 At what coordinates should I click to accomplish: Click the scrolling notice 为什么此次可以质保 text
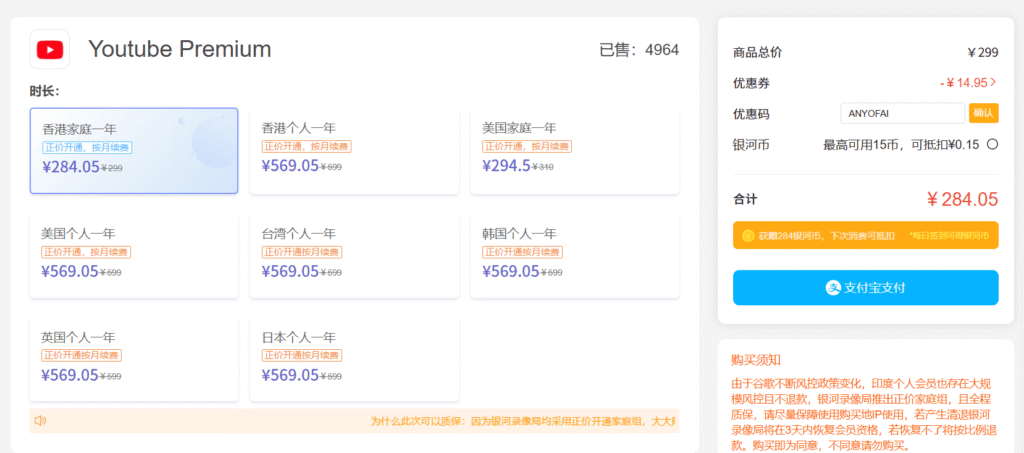[x=524, y=420]
